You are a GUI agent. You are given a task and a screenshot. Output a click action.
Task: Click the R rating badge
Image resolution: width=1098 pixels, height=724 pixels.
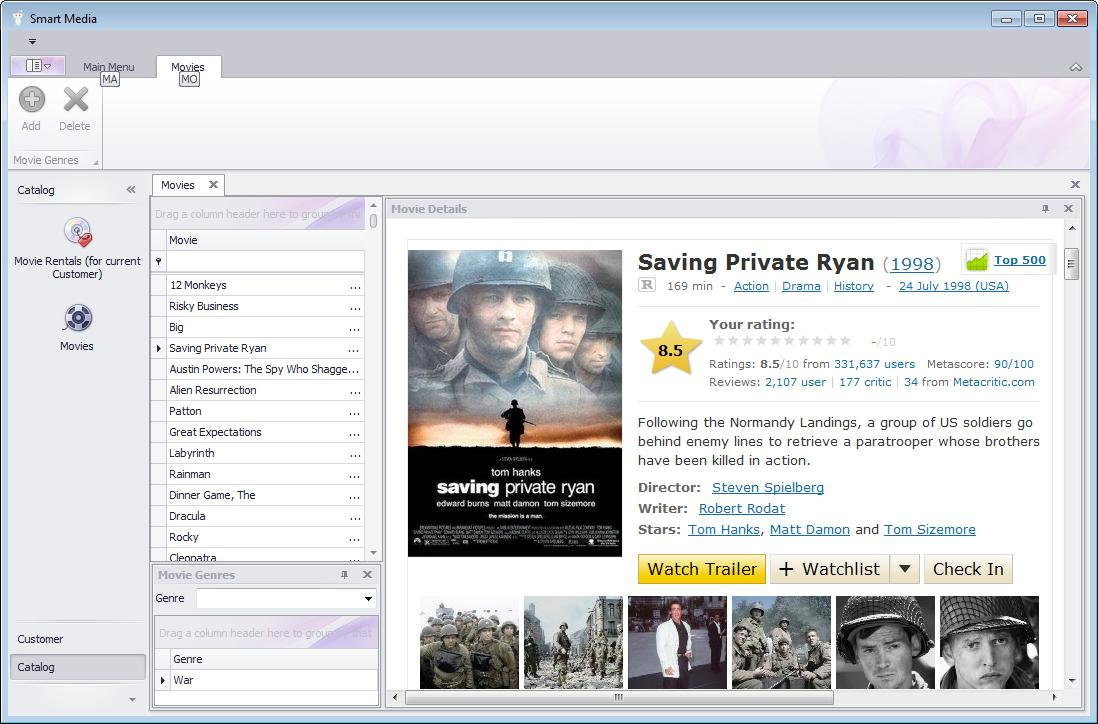(647, 285)
